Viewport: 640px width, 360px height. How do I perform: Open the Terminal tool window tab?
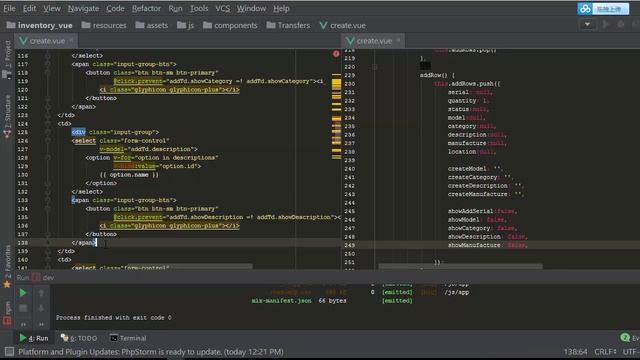128,338
